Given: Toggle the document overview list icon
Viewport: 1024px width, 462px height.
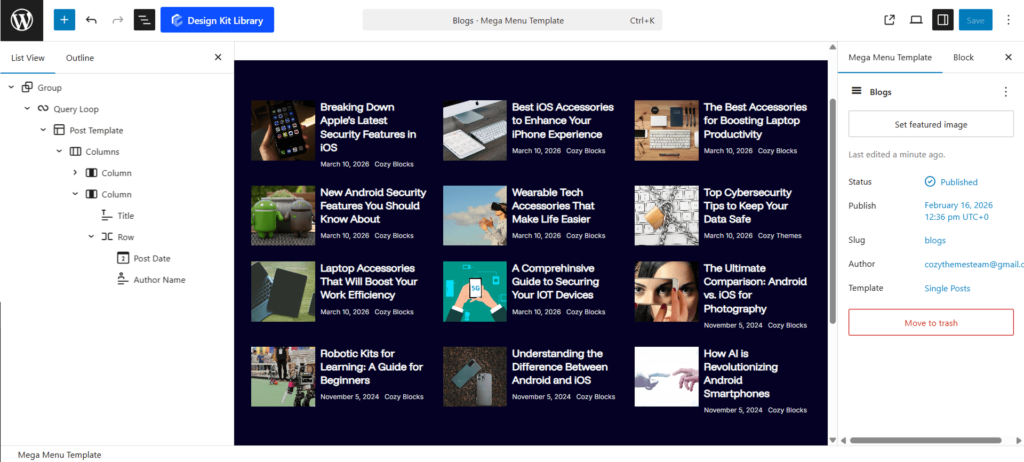Looking at the screenshot, I should (144, 20).
